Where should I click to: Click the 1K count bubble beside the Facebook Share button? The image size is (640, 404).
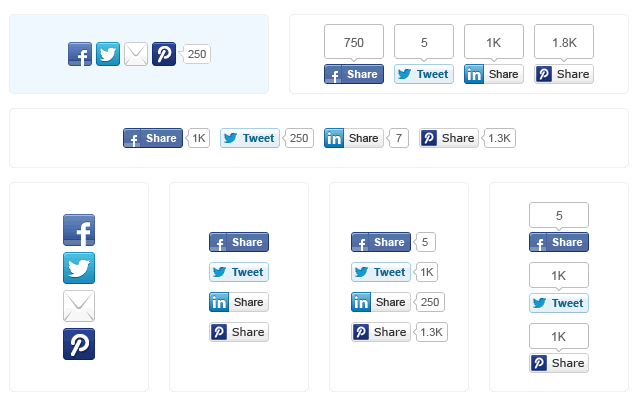198,138
